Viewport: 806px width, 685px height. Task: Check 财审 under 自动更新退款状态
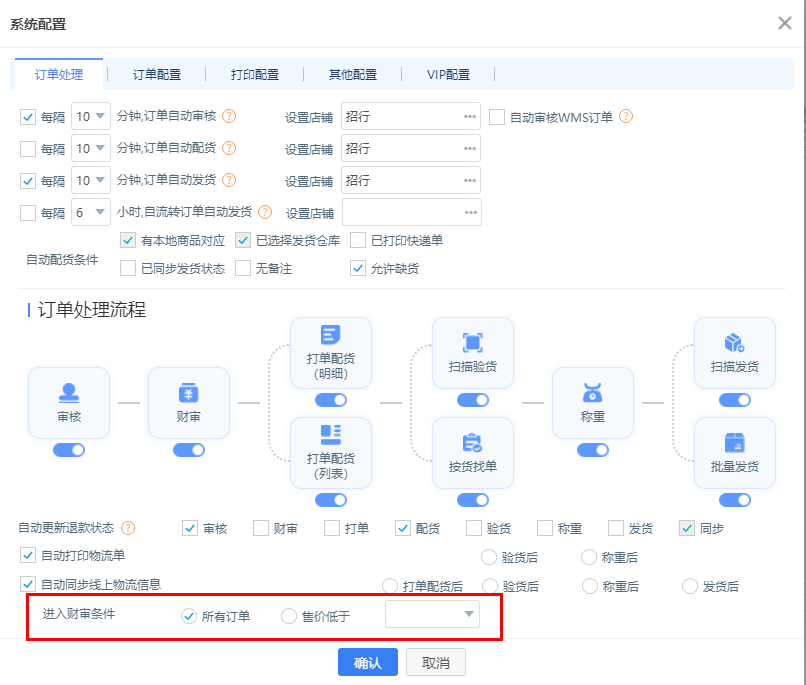261,528
